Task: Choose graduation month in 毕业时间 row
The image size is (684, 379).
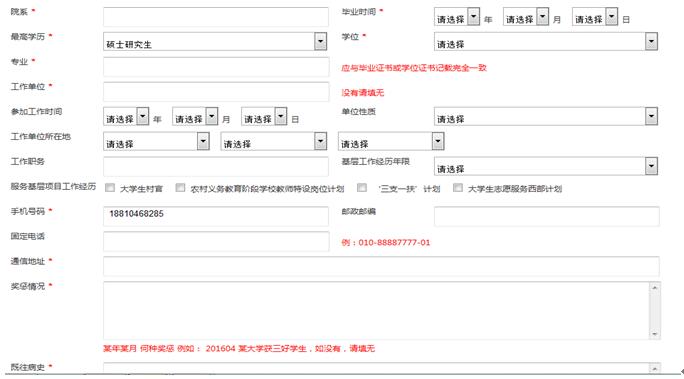Action: click(x=526, y=17)
